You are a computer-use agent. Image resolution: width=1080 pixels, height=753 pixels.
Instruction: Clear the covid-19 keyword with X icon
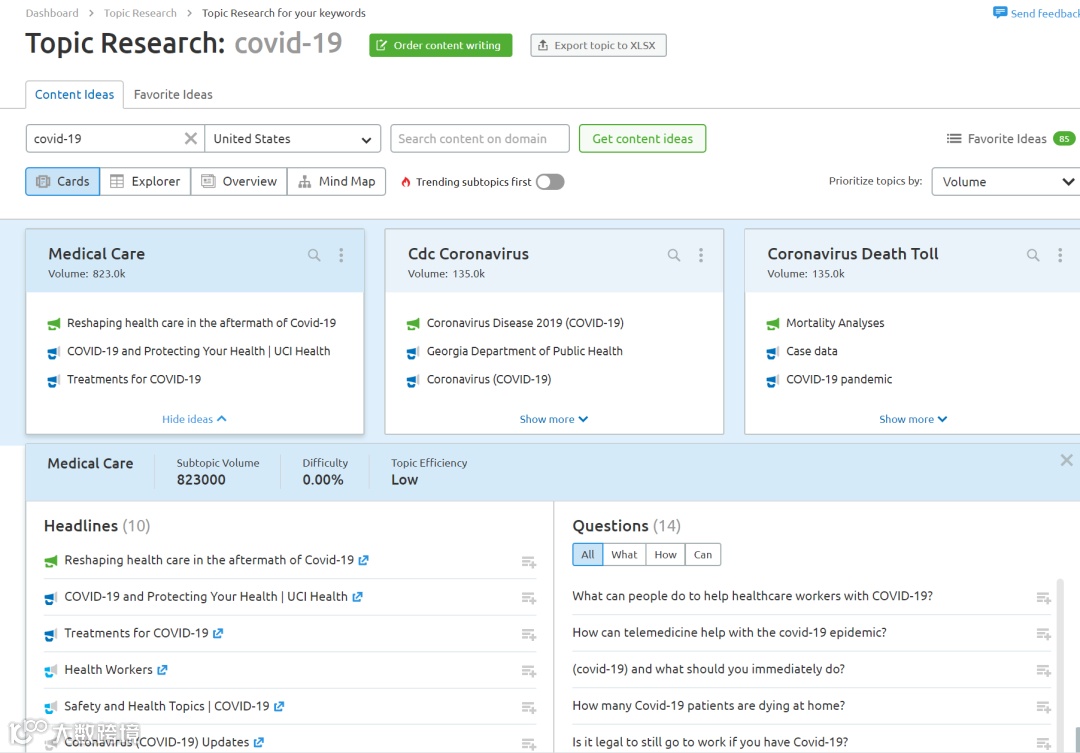[191, 138]
